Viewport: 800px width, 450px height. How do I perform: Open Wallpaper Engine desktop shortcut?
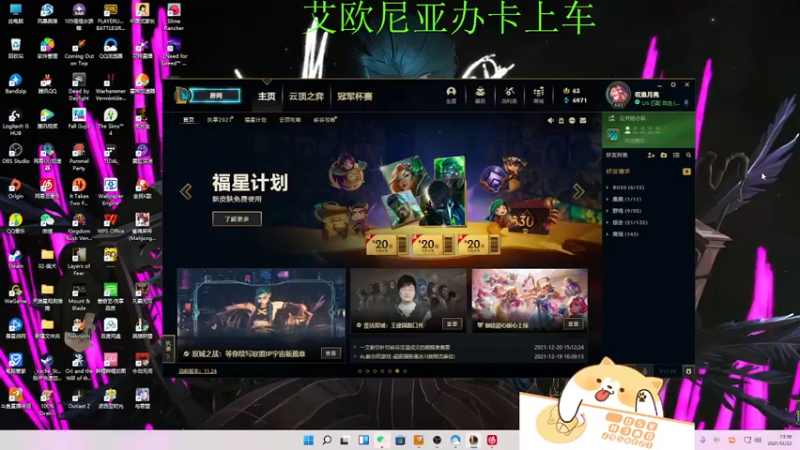[x=110, y=191]
